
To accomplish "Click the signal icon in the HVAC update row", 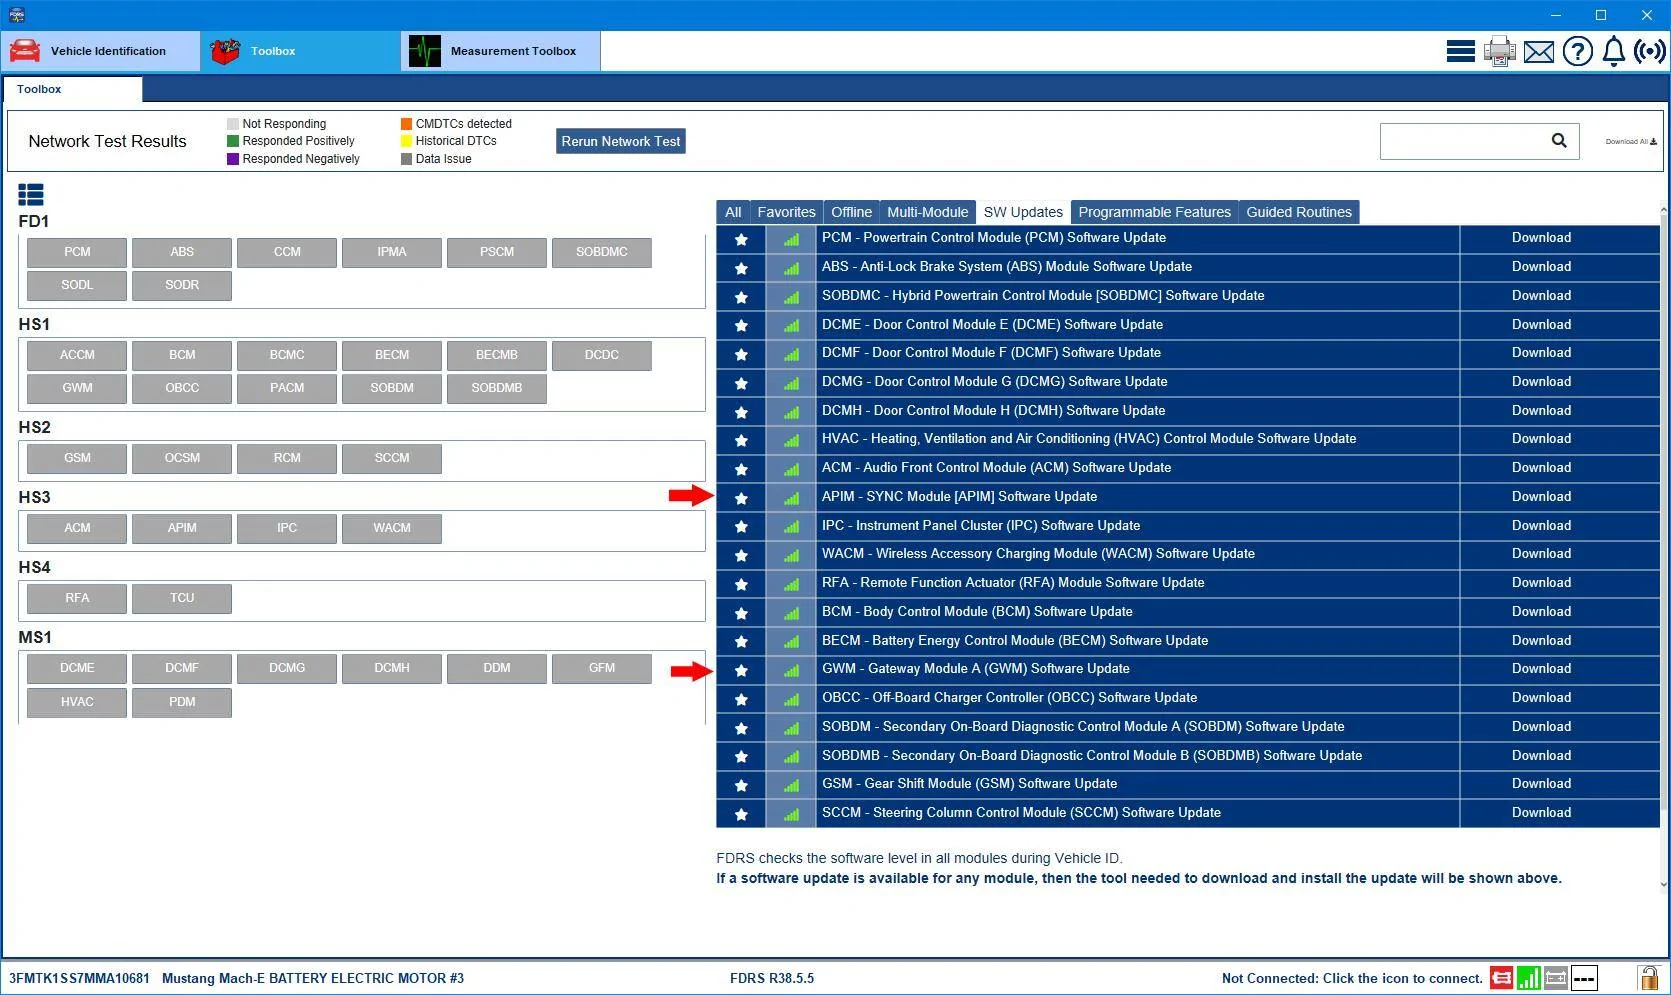I will pyautogui.click(x=791, y=440).
